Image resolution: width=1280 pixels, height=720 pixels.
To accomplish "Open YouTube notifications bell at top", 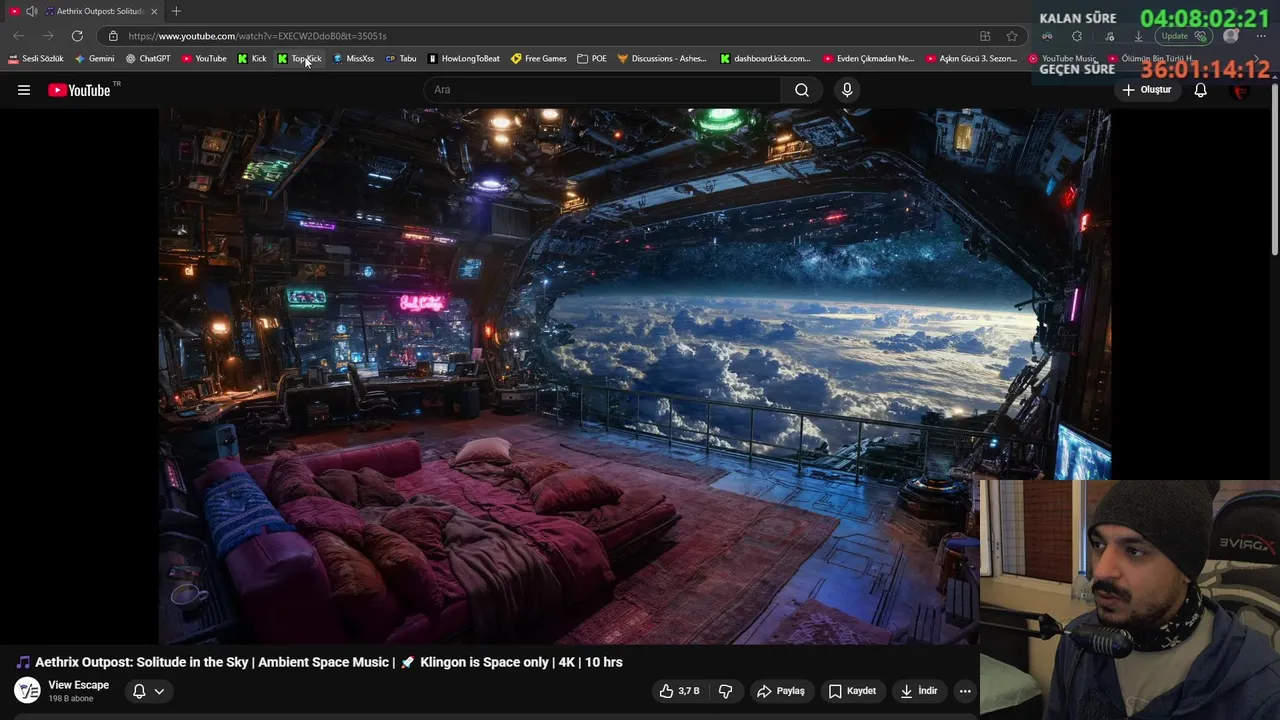I will (1200, 90).
